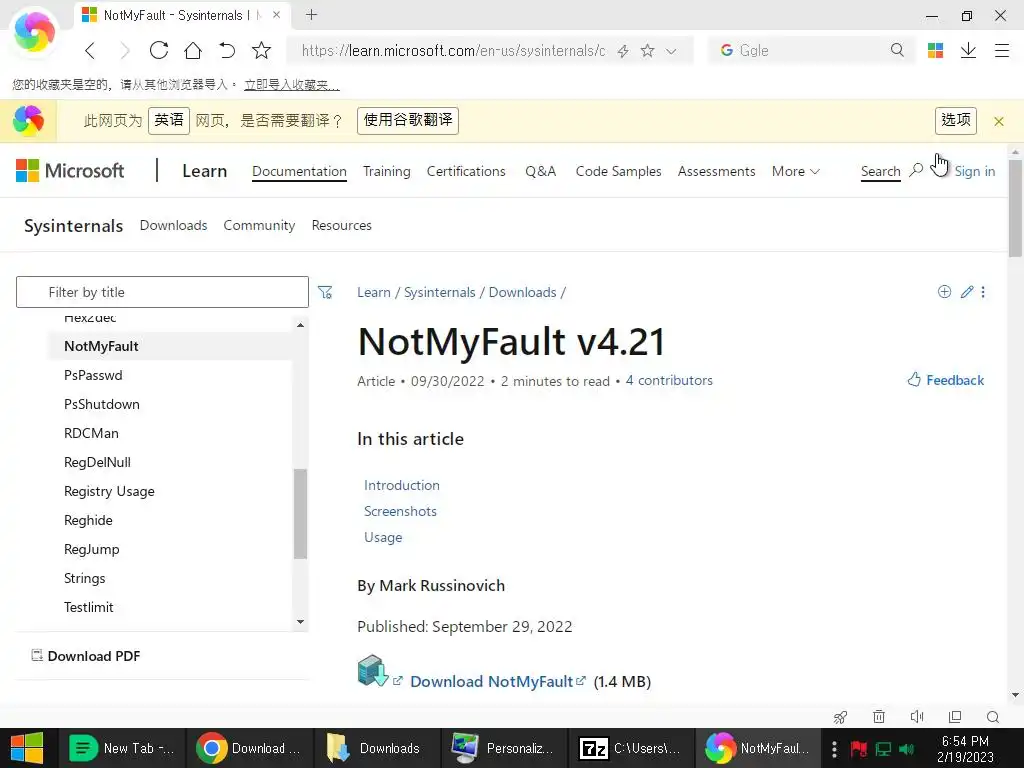
Task: Click Download PDF
Action: tap(86, 656)
